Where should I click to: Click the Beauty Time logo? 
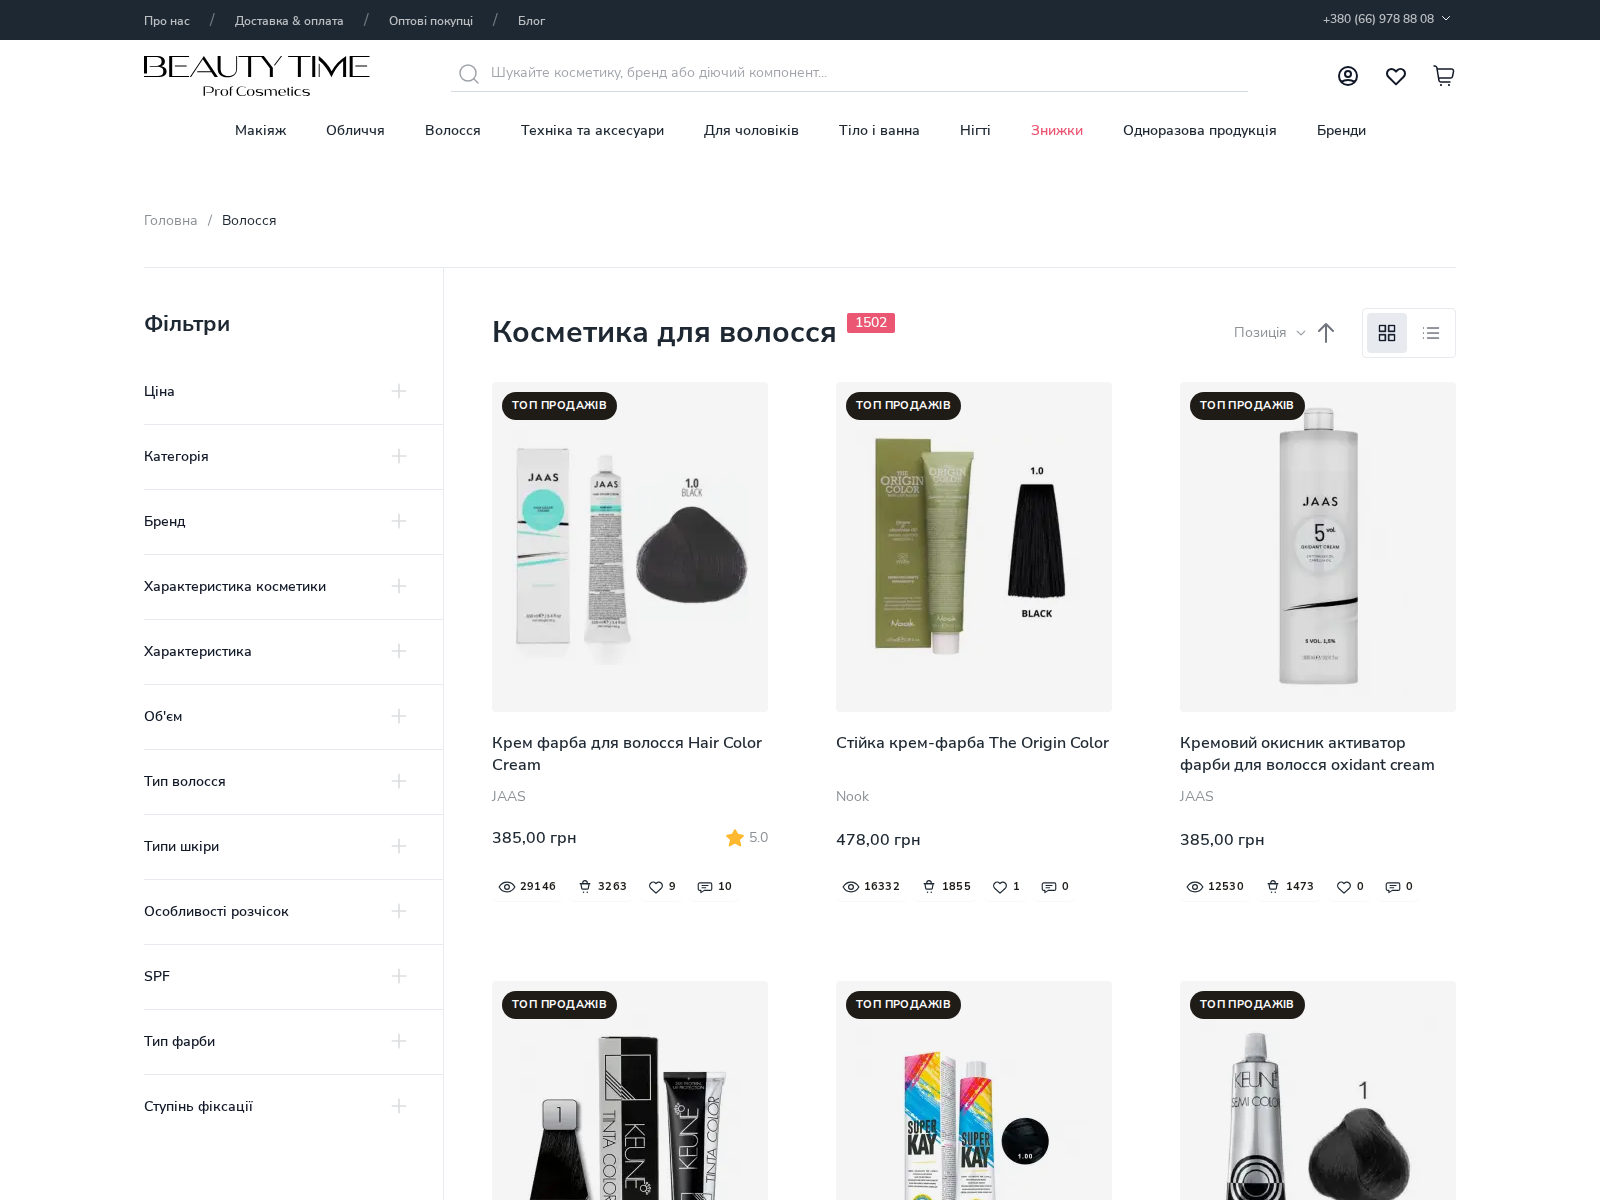click(257, 76)
